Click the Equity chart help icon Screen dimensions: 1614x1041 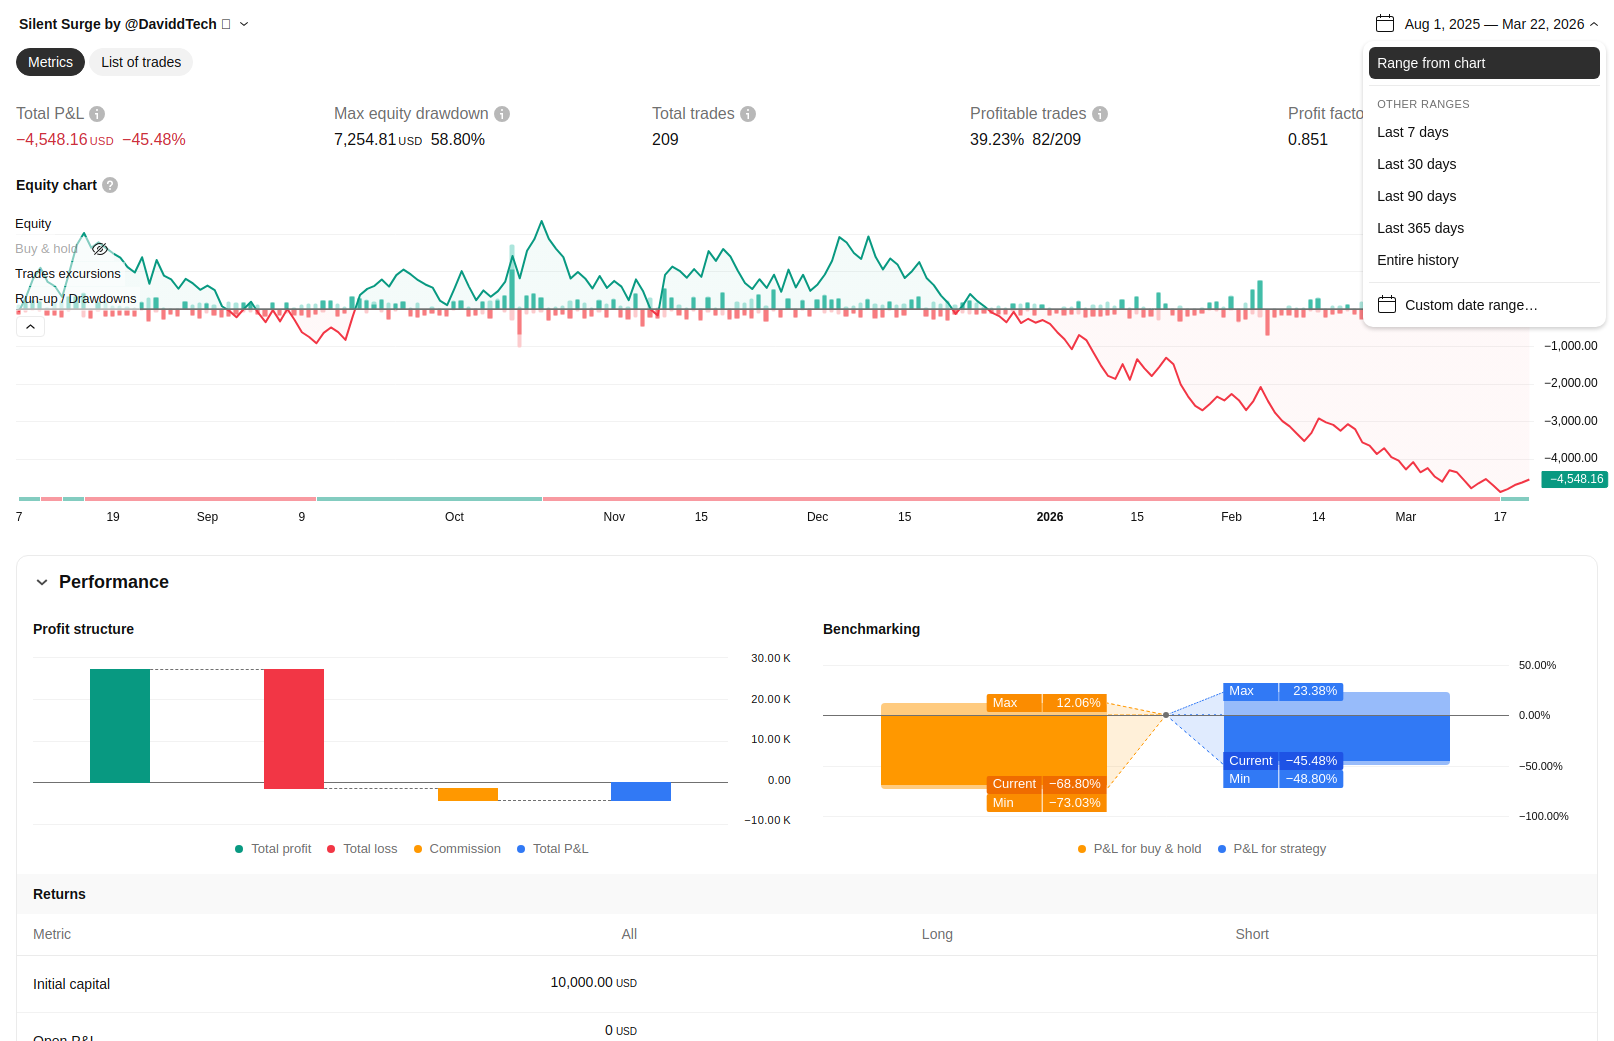click(x=110, y=185)
